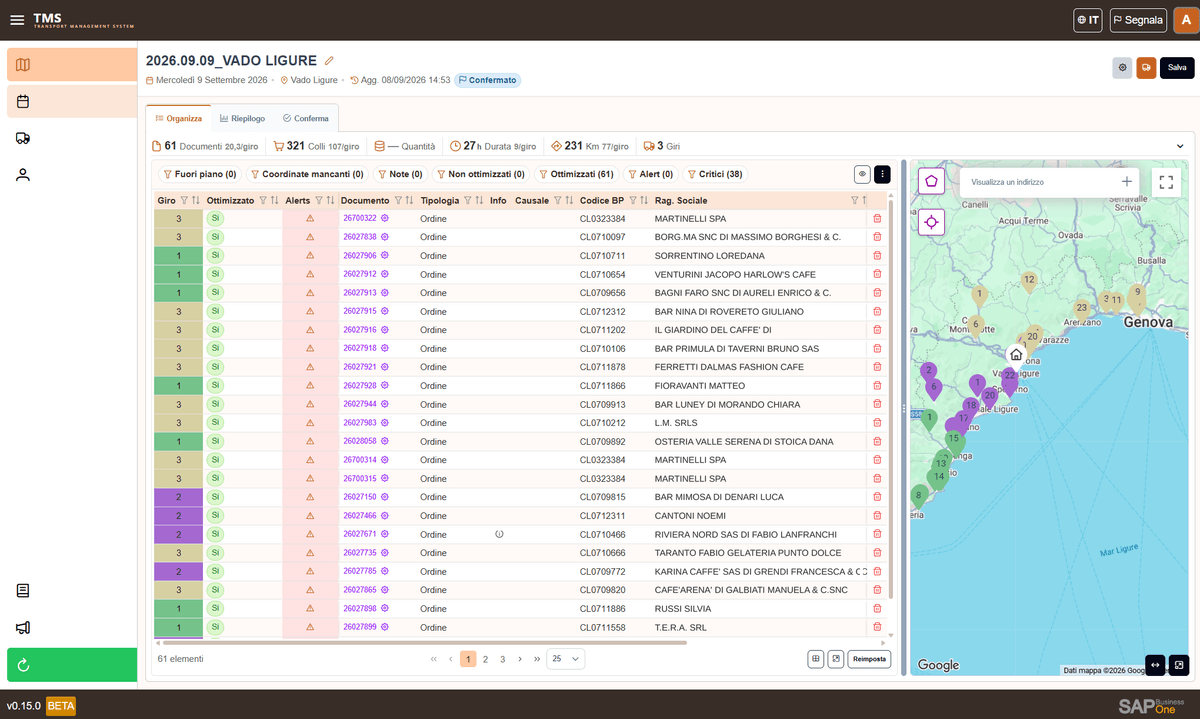
Task: Toggle the Note (0) filter
Action: coord(400,174)
